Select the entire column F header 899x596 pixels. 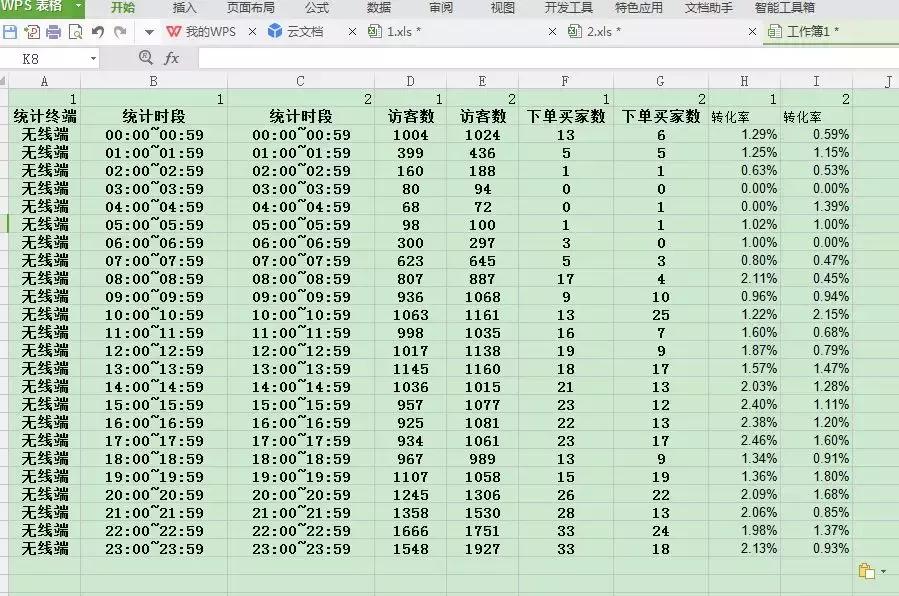(565, 81)
